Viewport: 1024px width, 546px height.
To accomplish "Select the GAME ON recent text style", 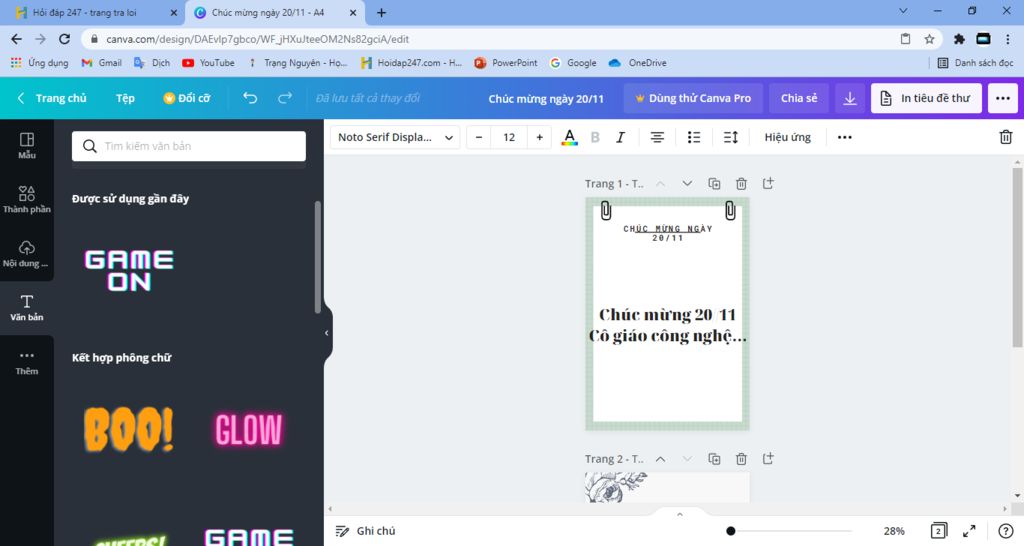I will (129, 270).
